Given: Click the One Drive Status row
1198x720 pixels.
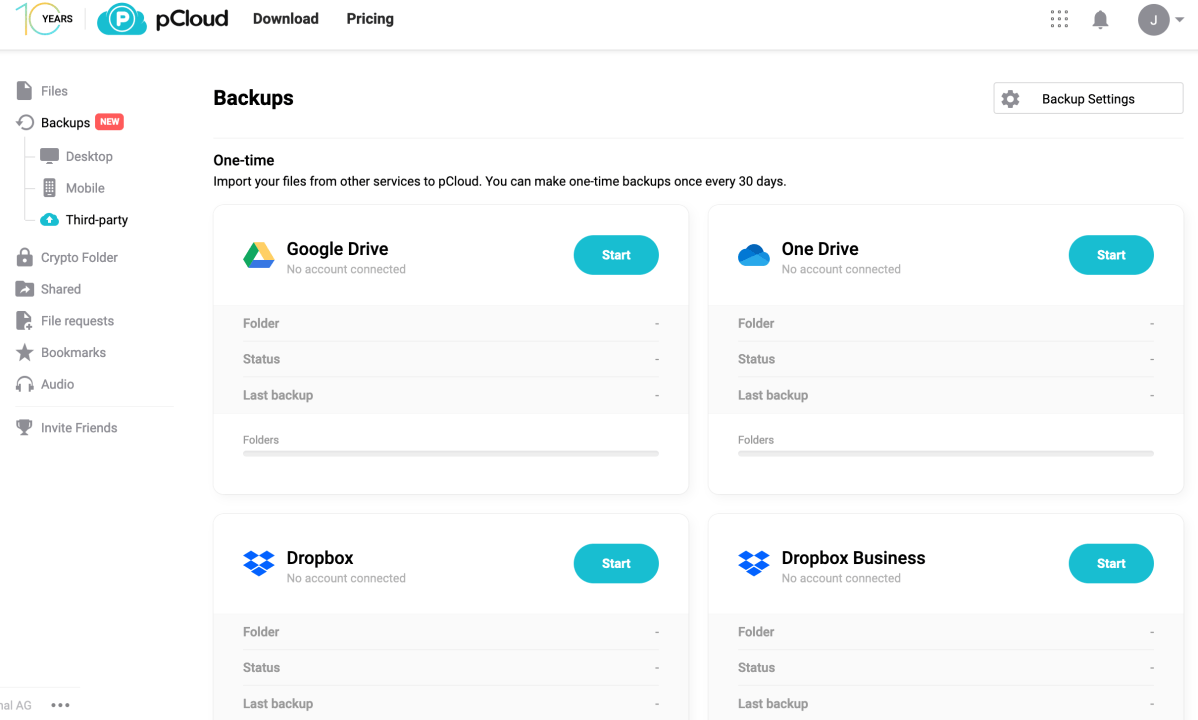Looking at the screenshot, I should 946,359.
